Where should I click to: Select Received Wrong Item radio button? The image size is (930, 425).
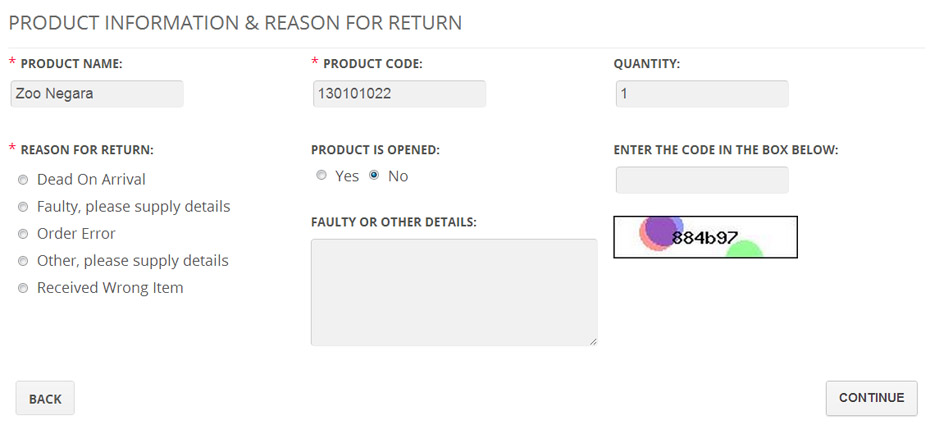23,288
